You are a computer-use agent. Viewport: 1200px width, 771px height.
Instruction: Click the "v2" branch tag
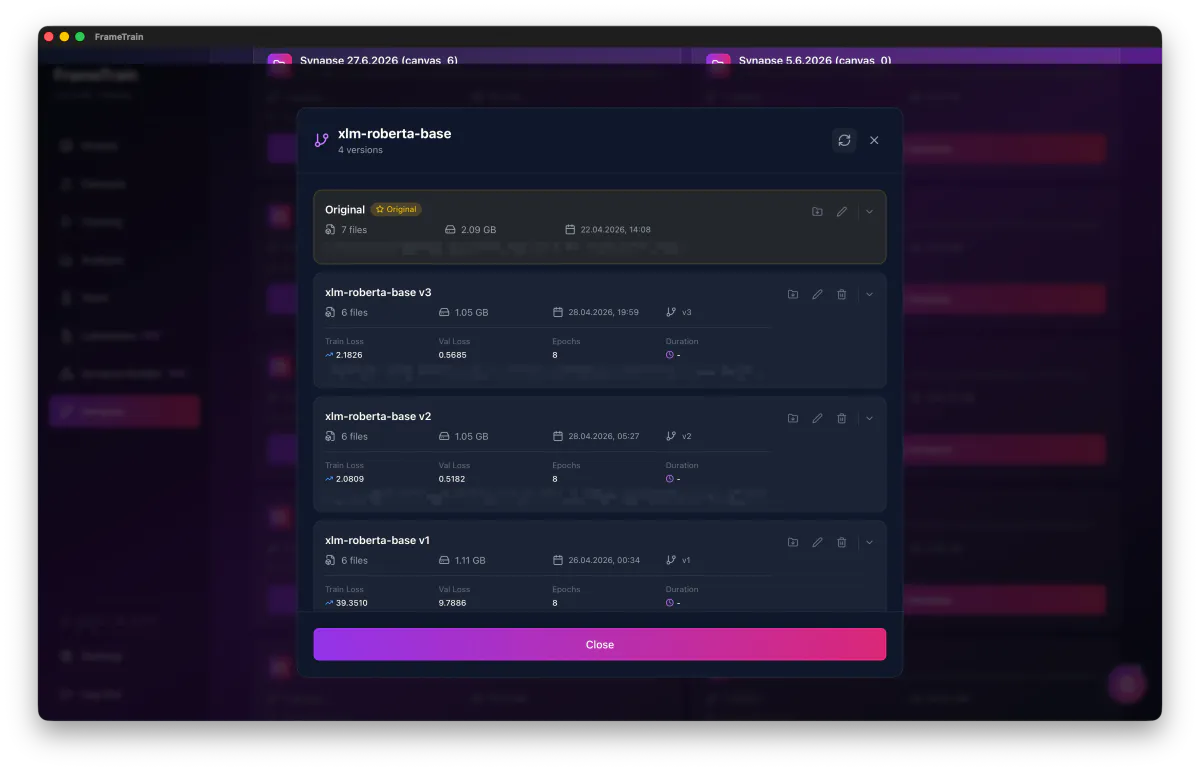(x=679, y=436)
